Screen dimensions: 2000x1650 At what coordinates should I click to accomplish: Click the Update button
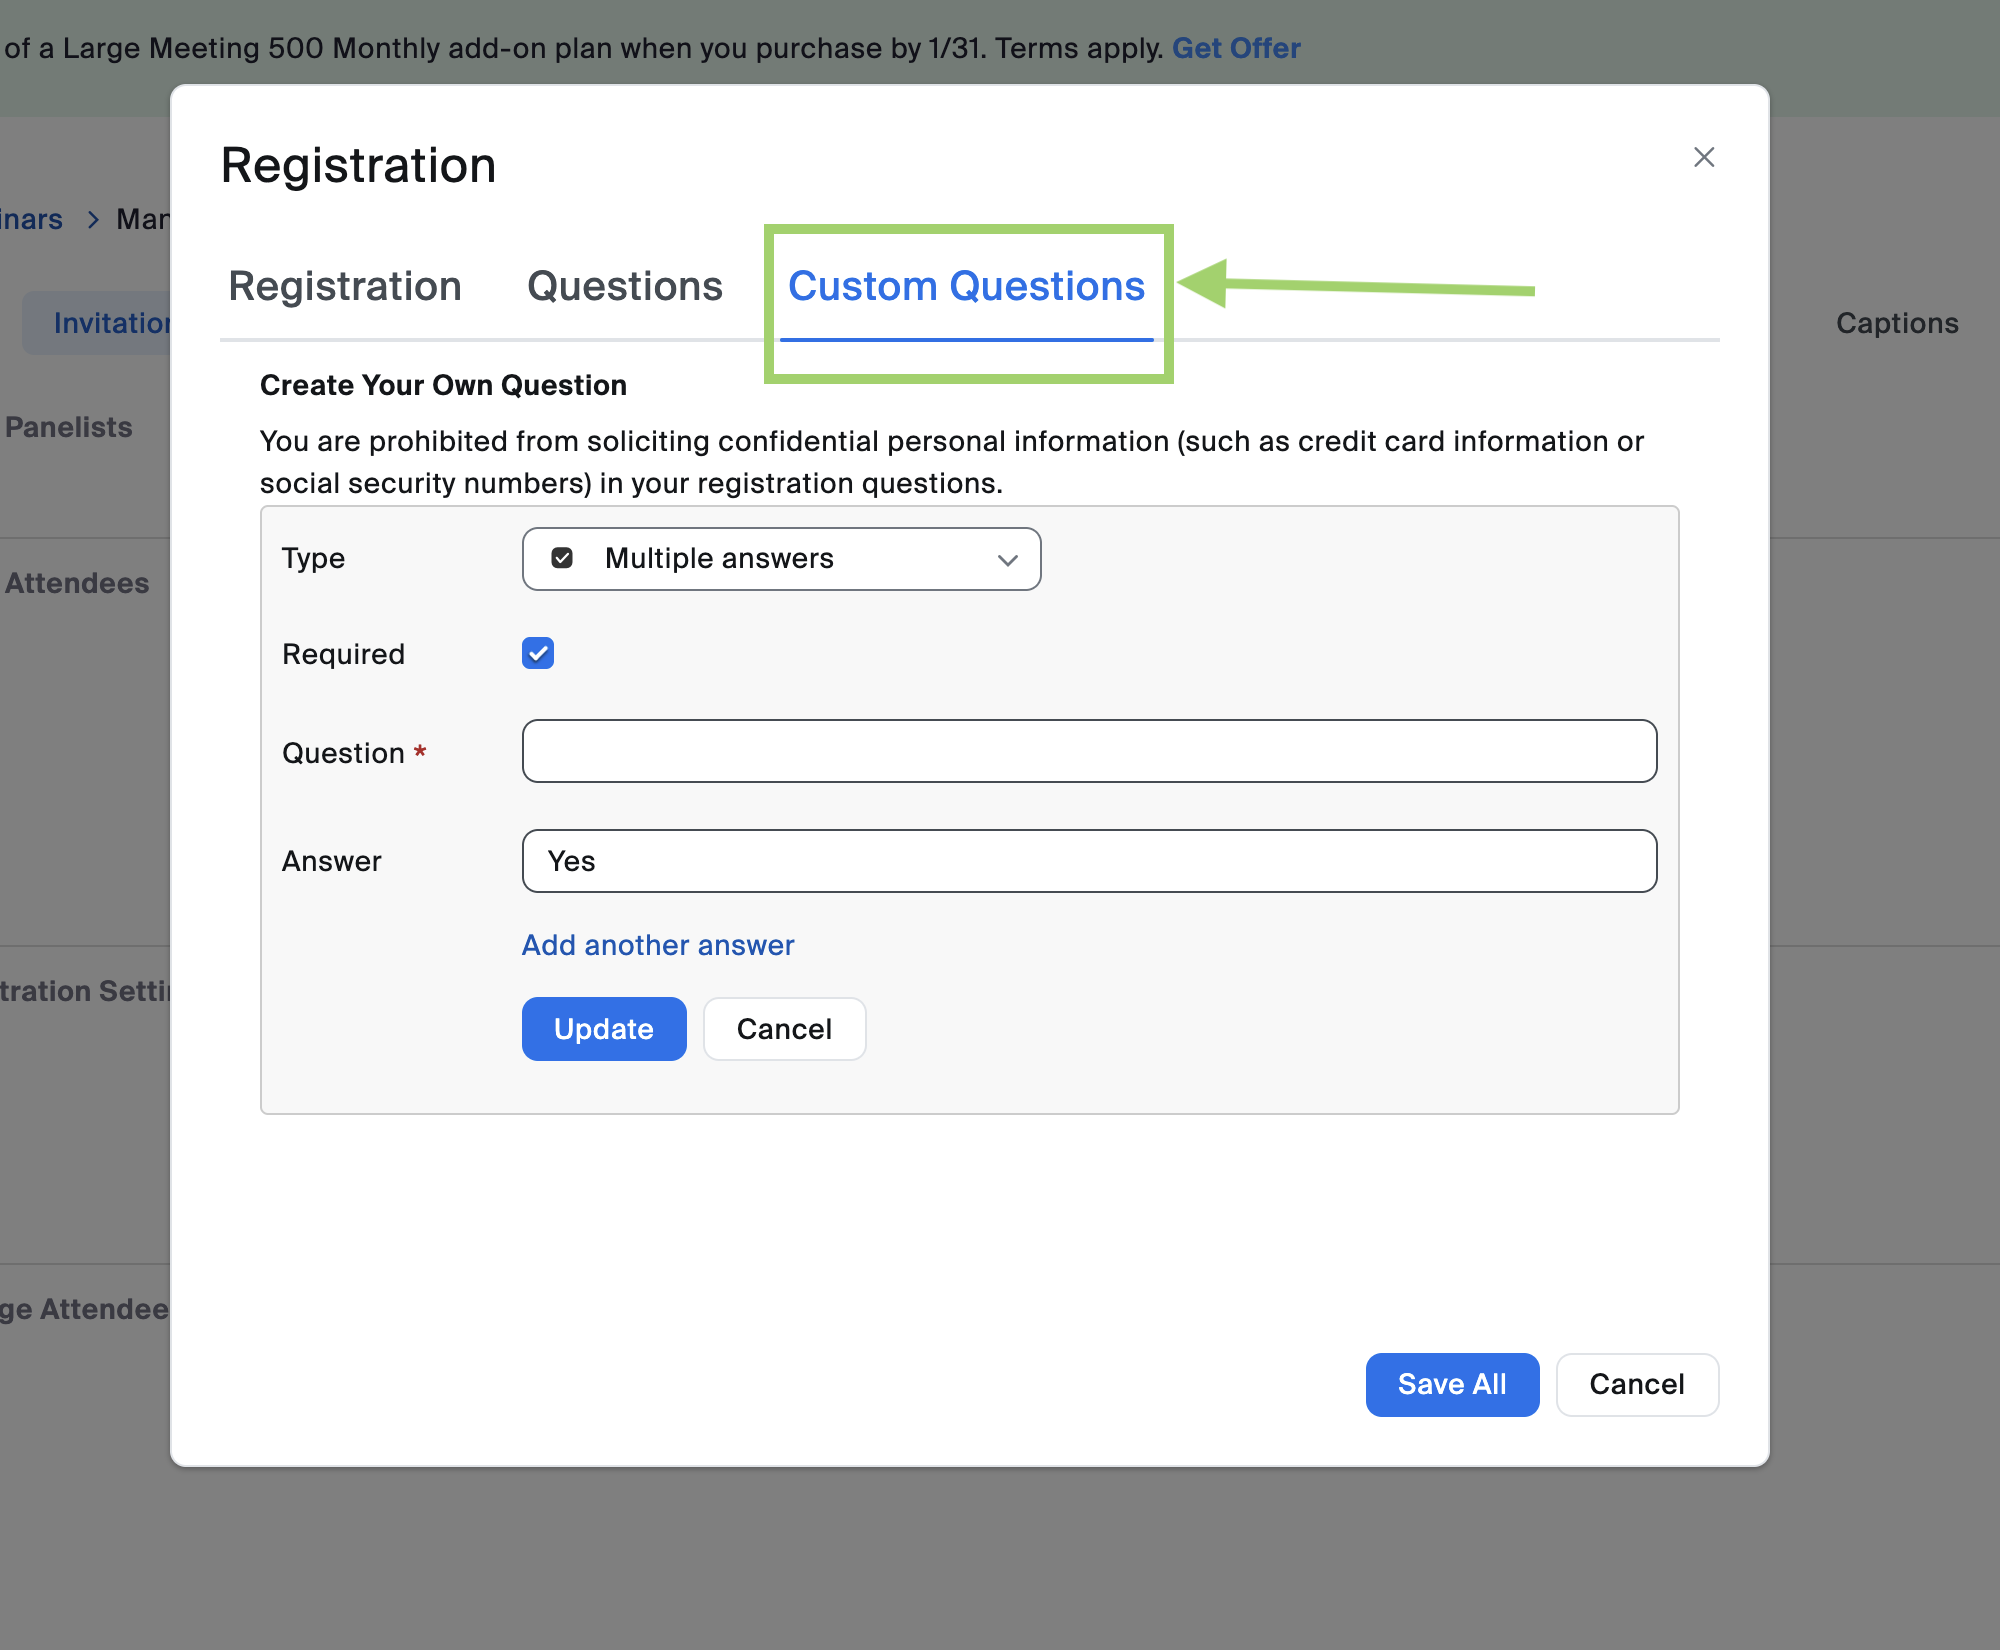(604, 1029)
